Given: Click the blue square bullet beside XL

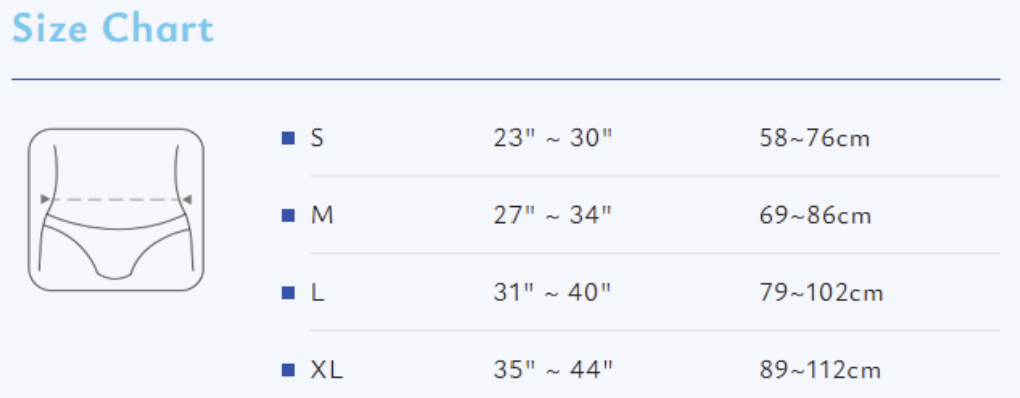Looking at the screenshot, I should pos(288,370).
